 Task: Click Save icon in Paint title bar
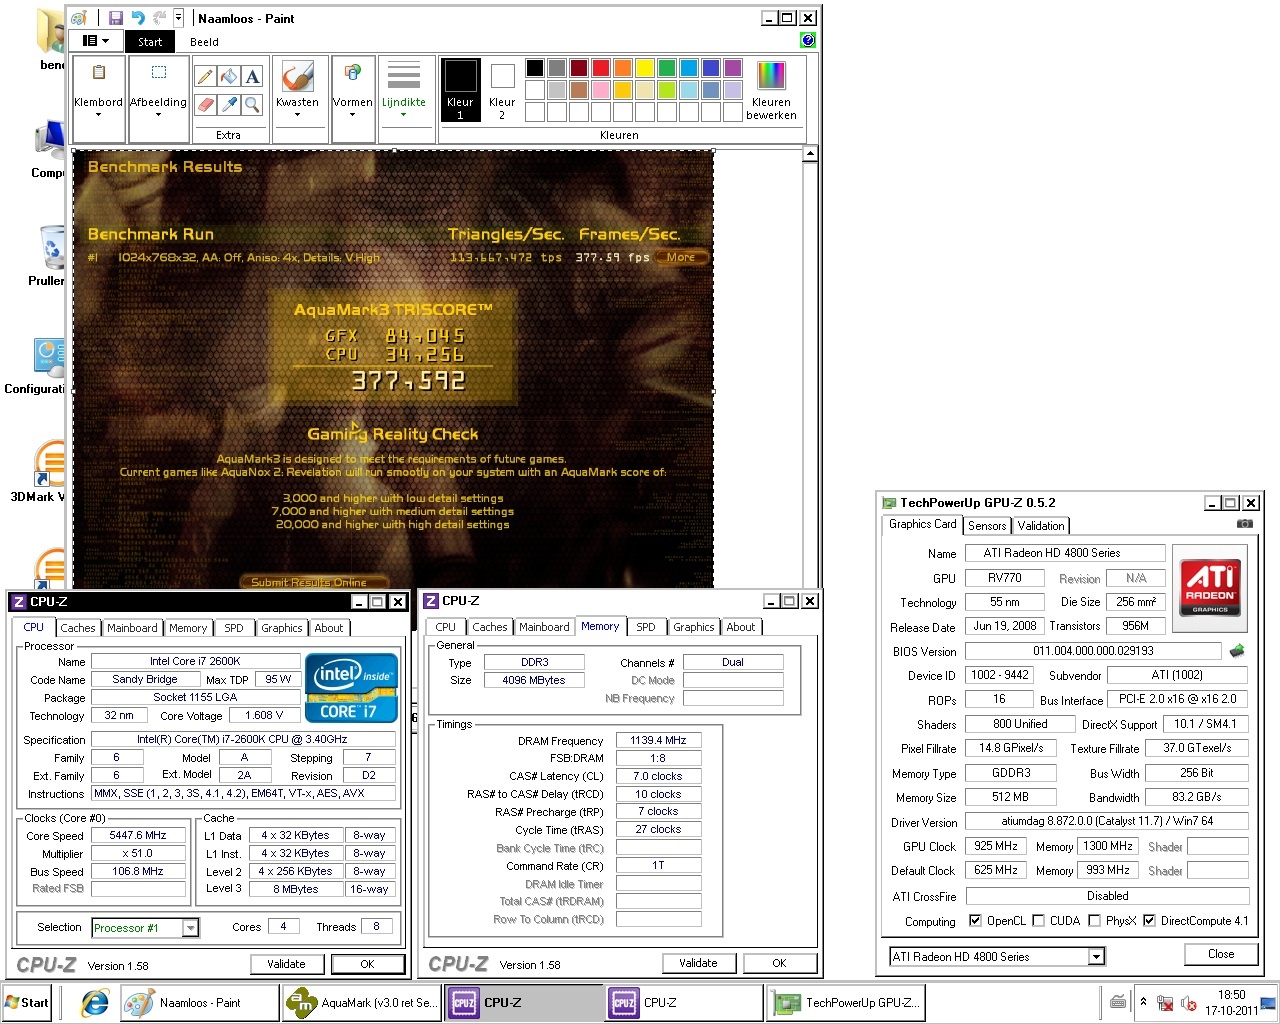point(116,18)
